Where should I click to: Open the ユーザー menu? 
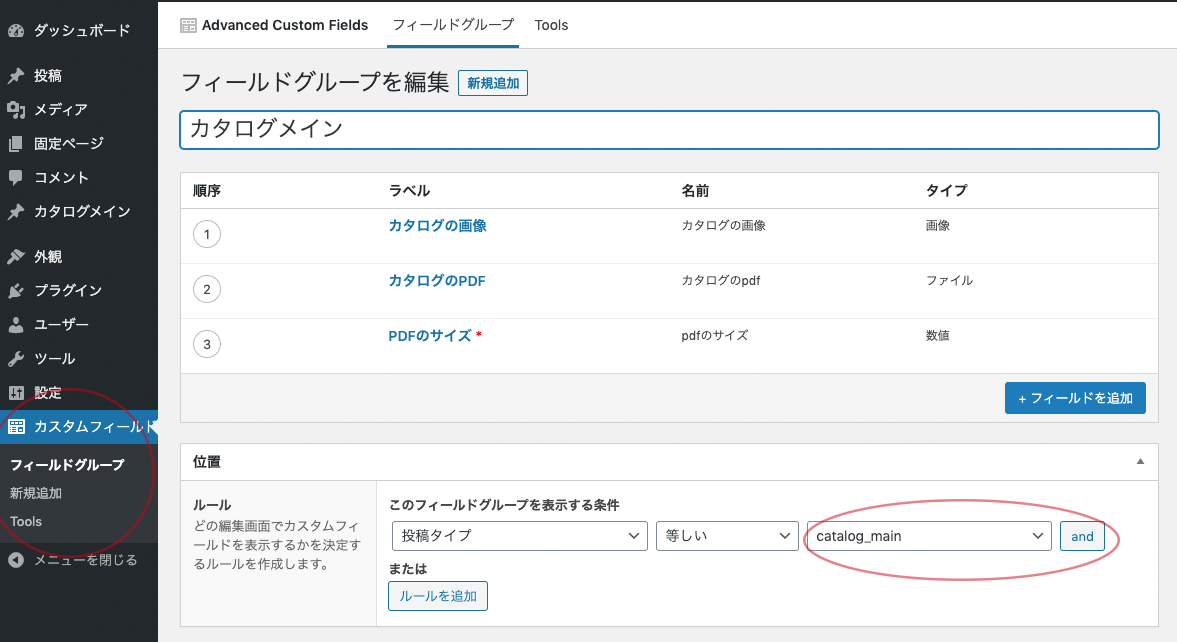62,324
